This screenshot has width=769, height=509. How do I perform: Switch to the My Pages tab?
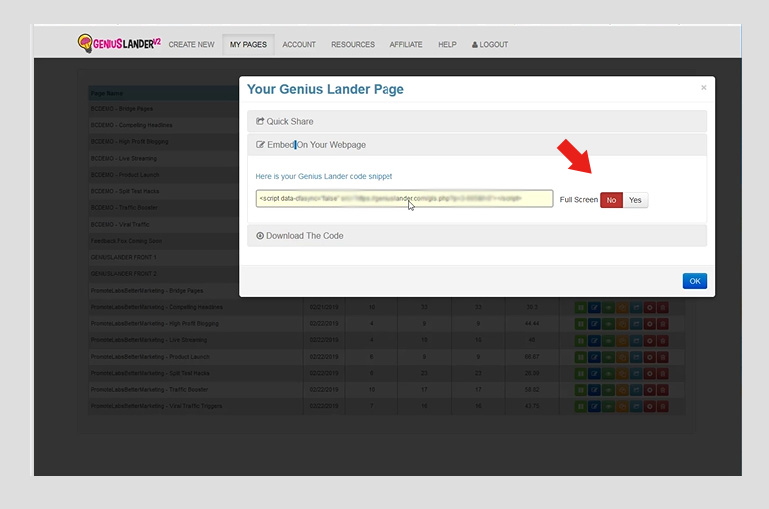(x=248, y=45)
